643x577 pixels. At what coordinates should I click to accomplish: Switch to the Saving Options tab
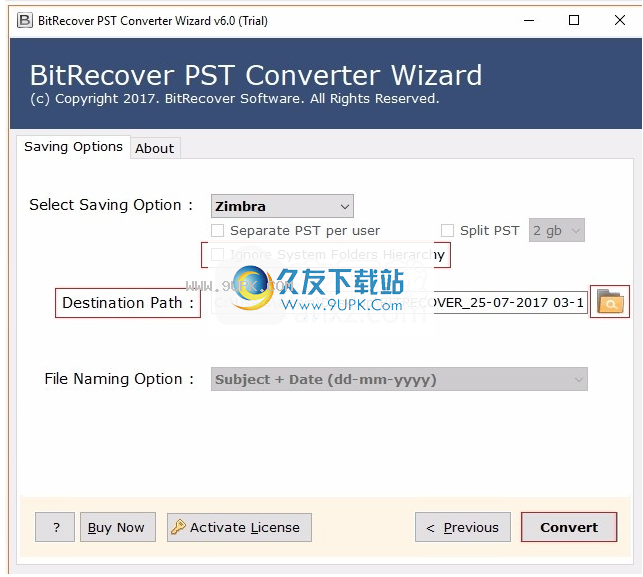click(x=73, y=147)
